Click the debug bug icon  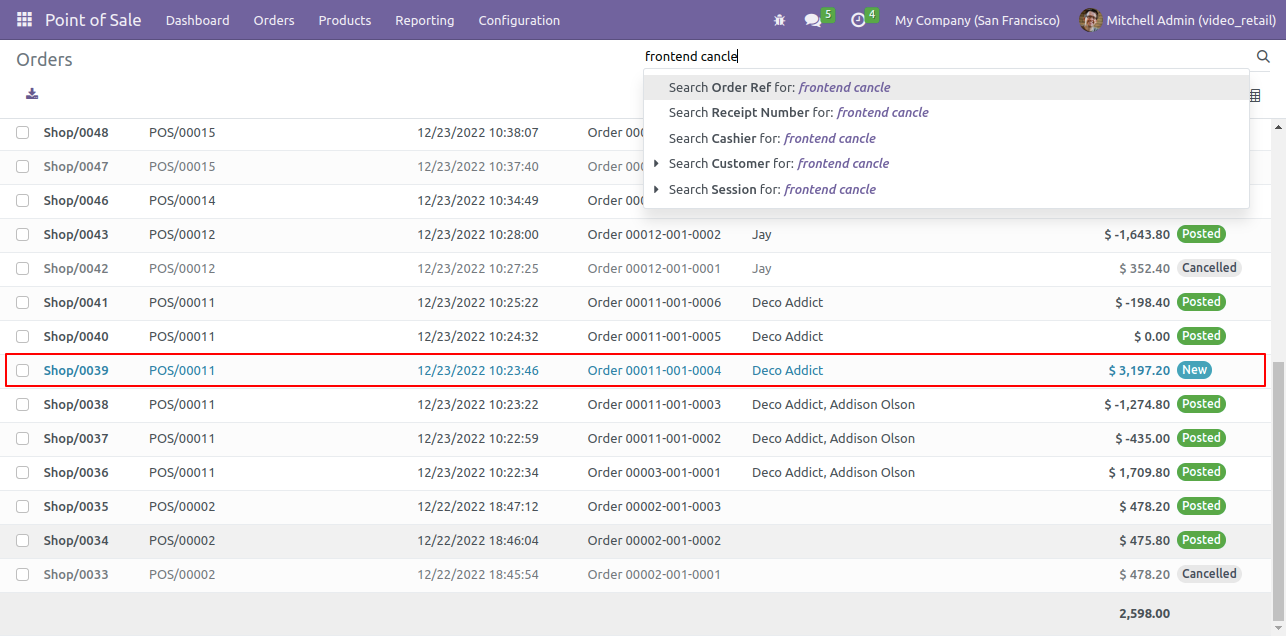click(780, 20)
